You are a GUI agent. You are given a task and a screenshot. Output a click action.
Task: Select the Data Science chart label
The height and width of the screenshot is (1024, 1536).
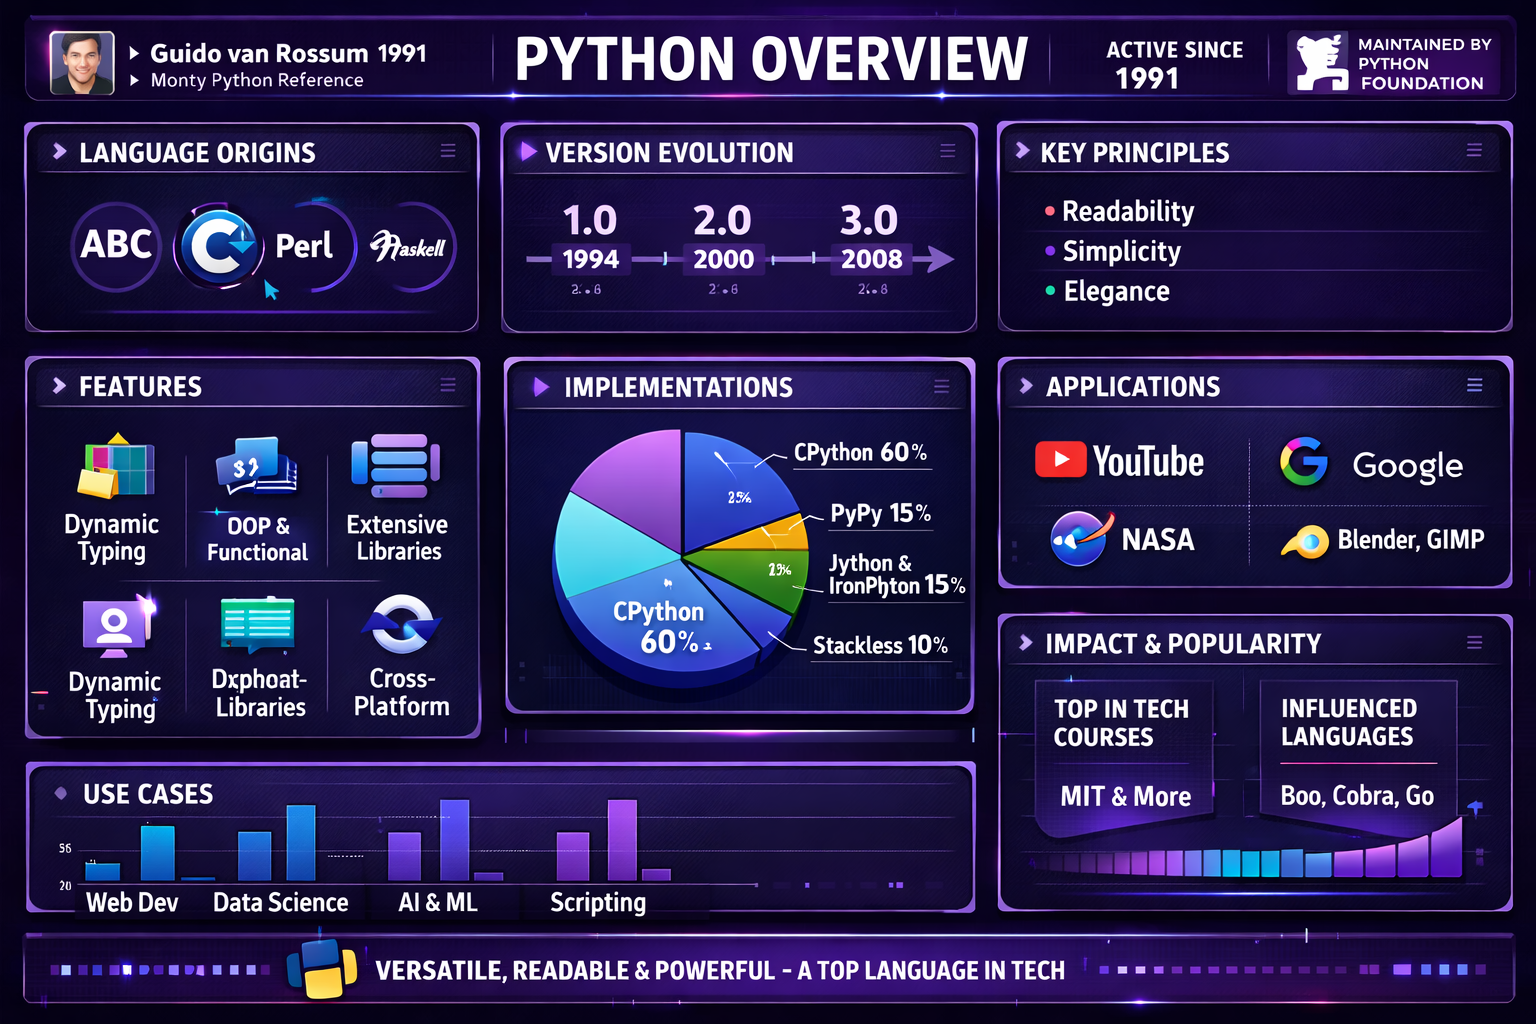pos(281,902)
